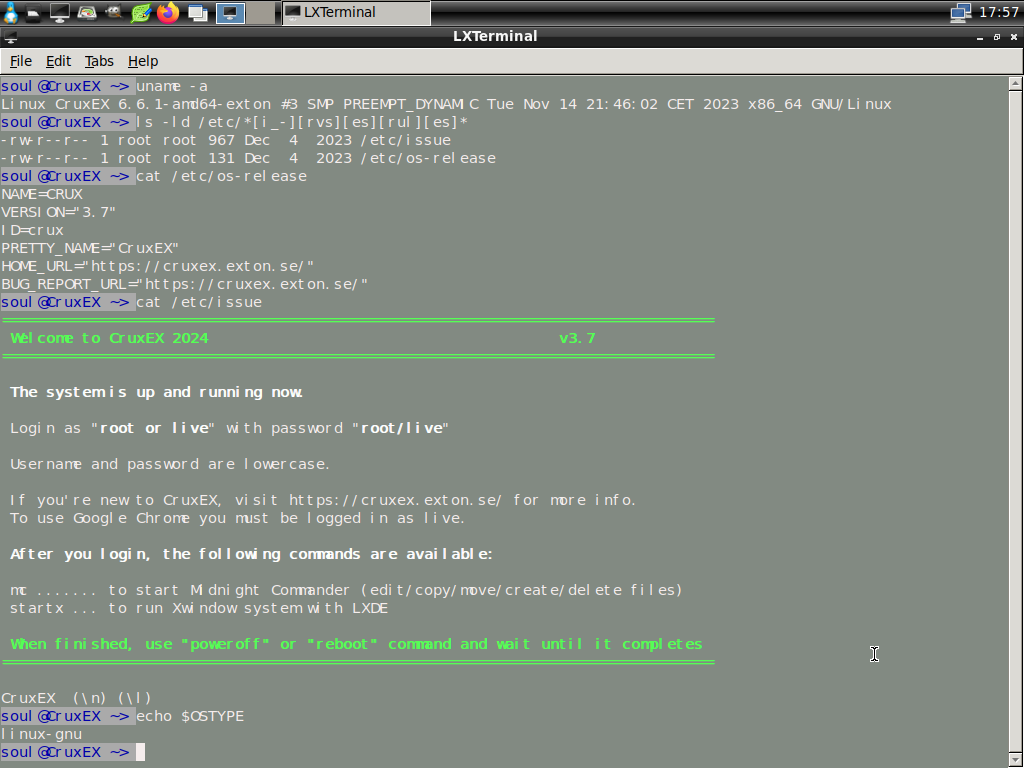Click the '/etc/issue' file listing line
The image size is (1024, 768).
tap(226, 140)
